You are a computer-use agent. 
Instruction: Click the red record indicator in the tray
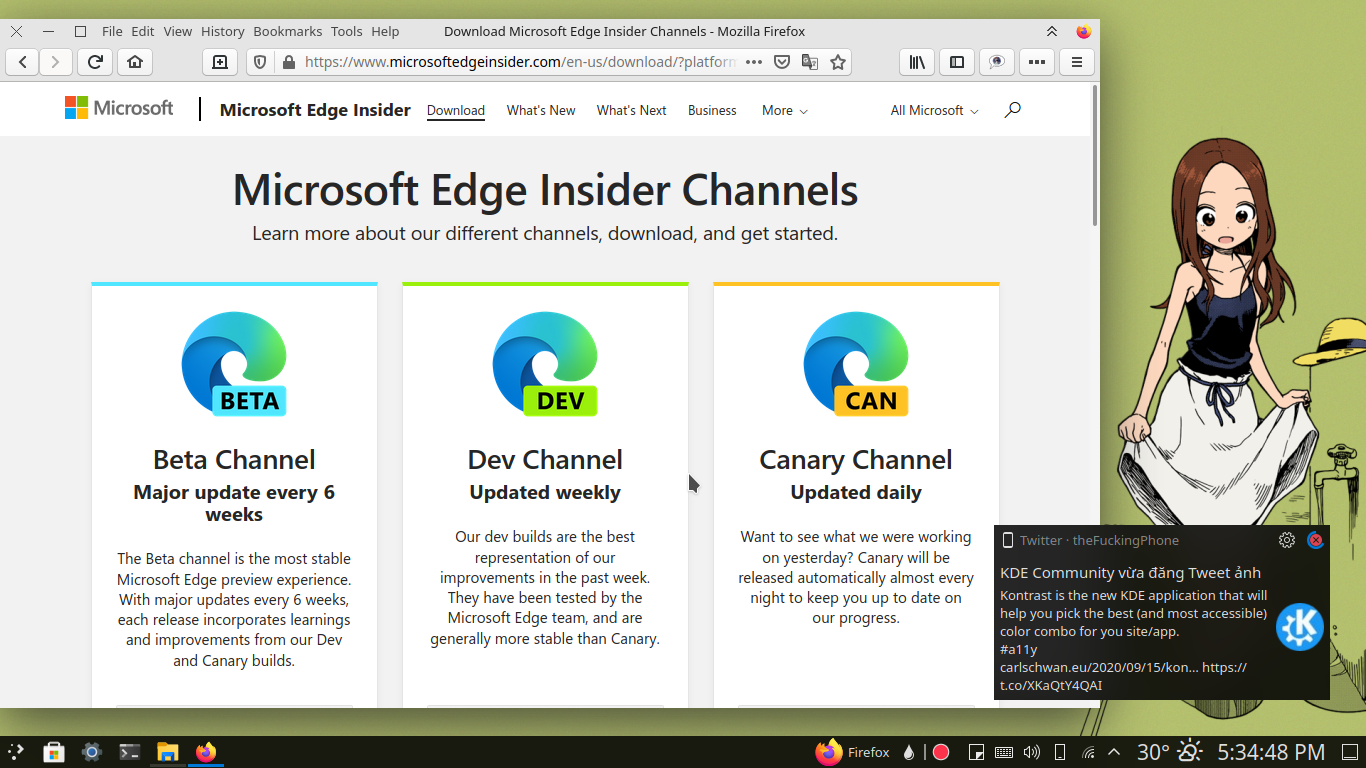941,752
